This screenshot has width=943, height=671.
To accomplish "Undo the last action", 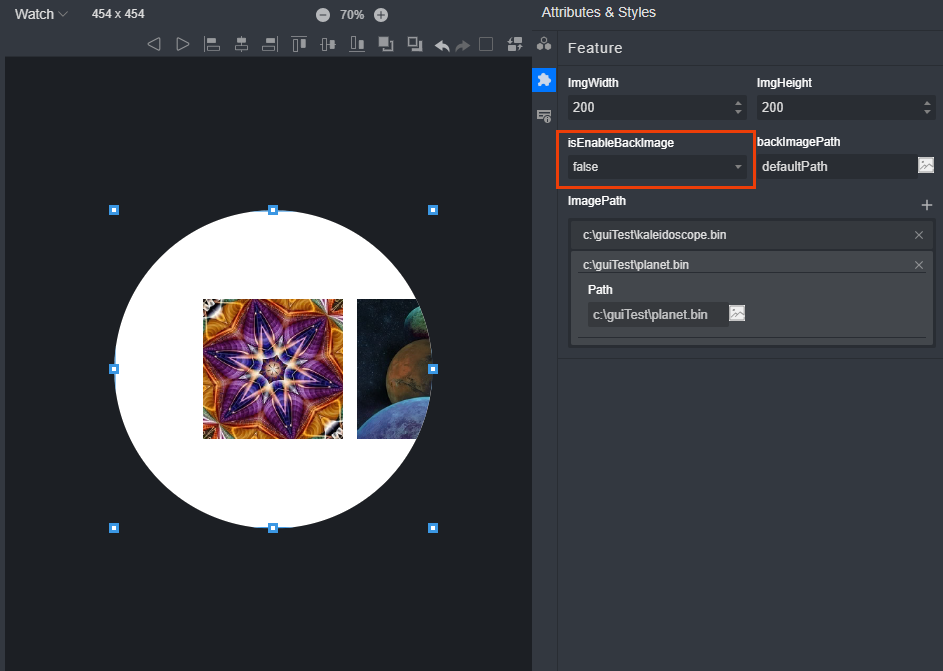I will (x=442, y=45).
